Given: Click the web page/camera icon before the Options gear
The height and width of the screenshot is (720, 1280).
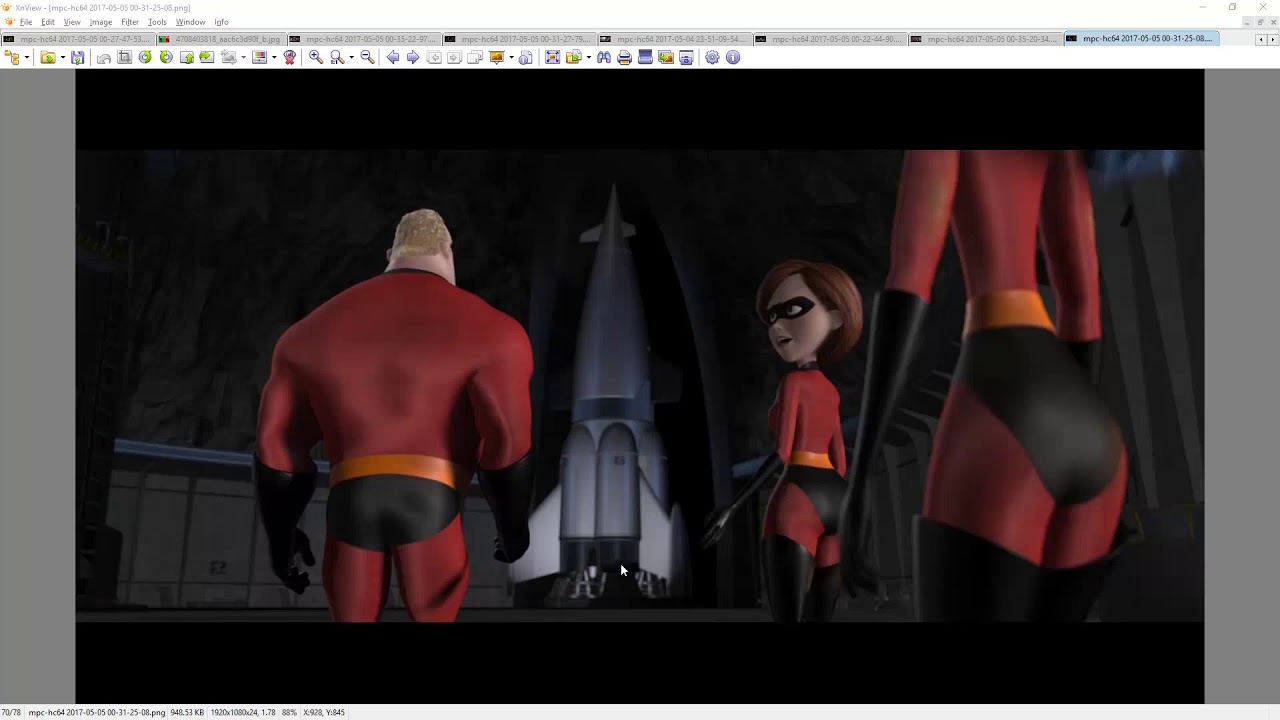Looking at the screenshot, I should coord(686,58).
